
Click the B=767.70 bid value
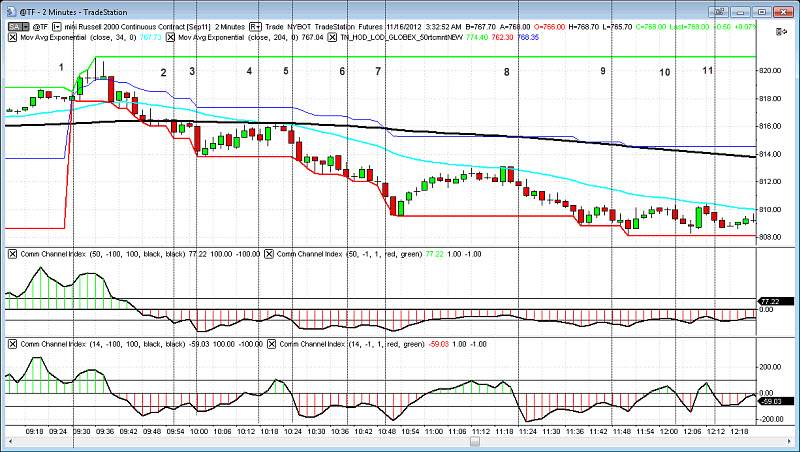tap(480, 27)
